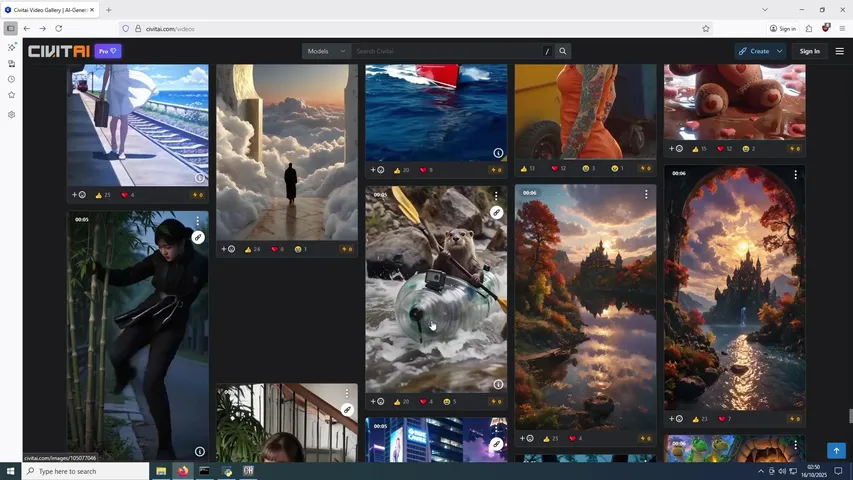This screenshot has width=853, height=480.
Task: Add emoji reaction on the train platform video
Action: pos(78,195)
